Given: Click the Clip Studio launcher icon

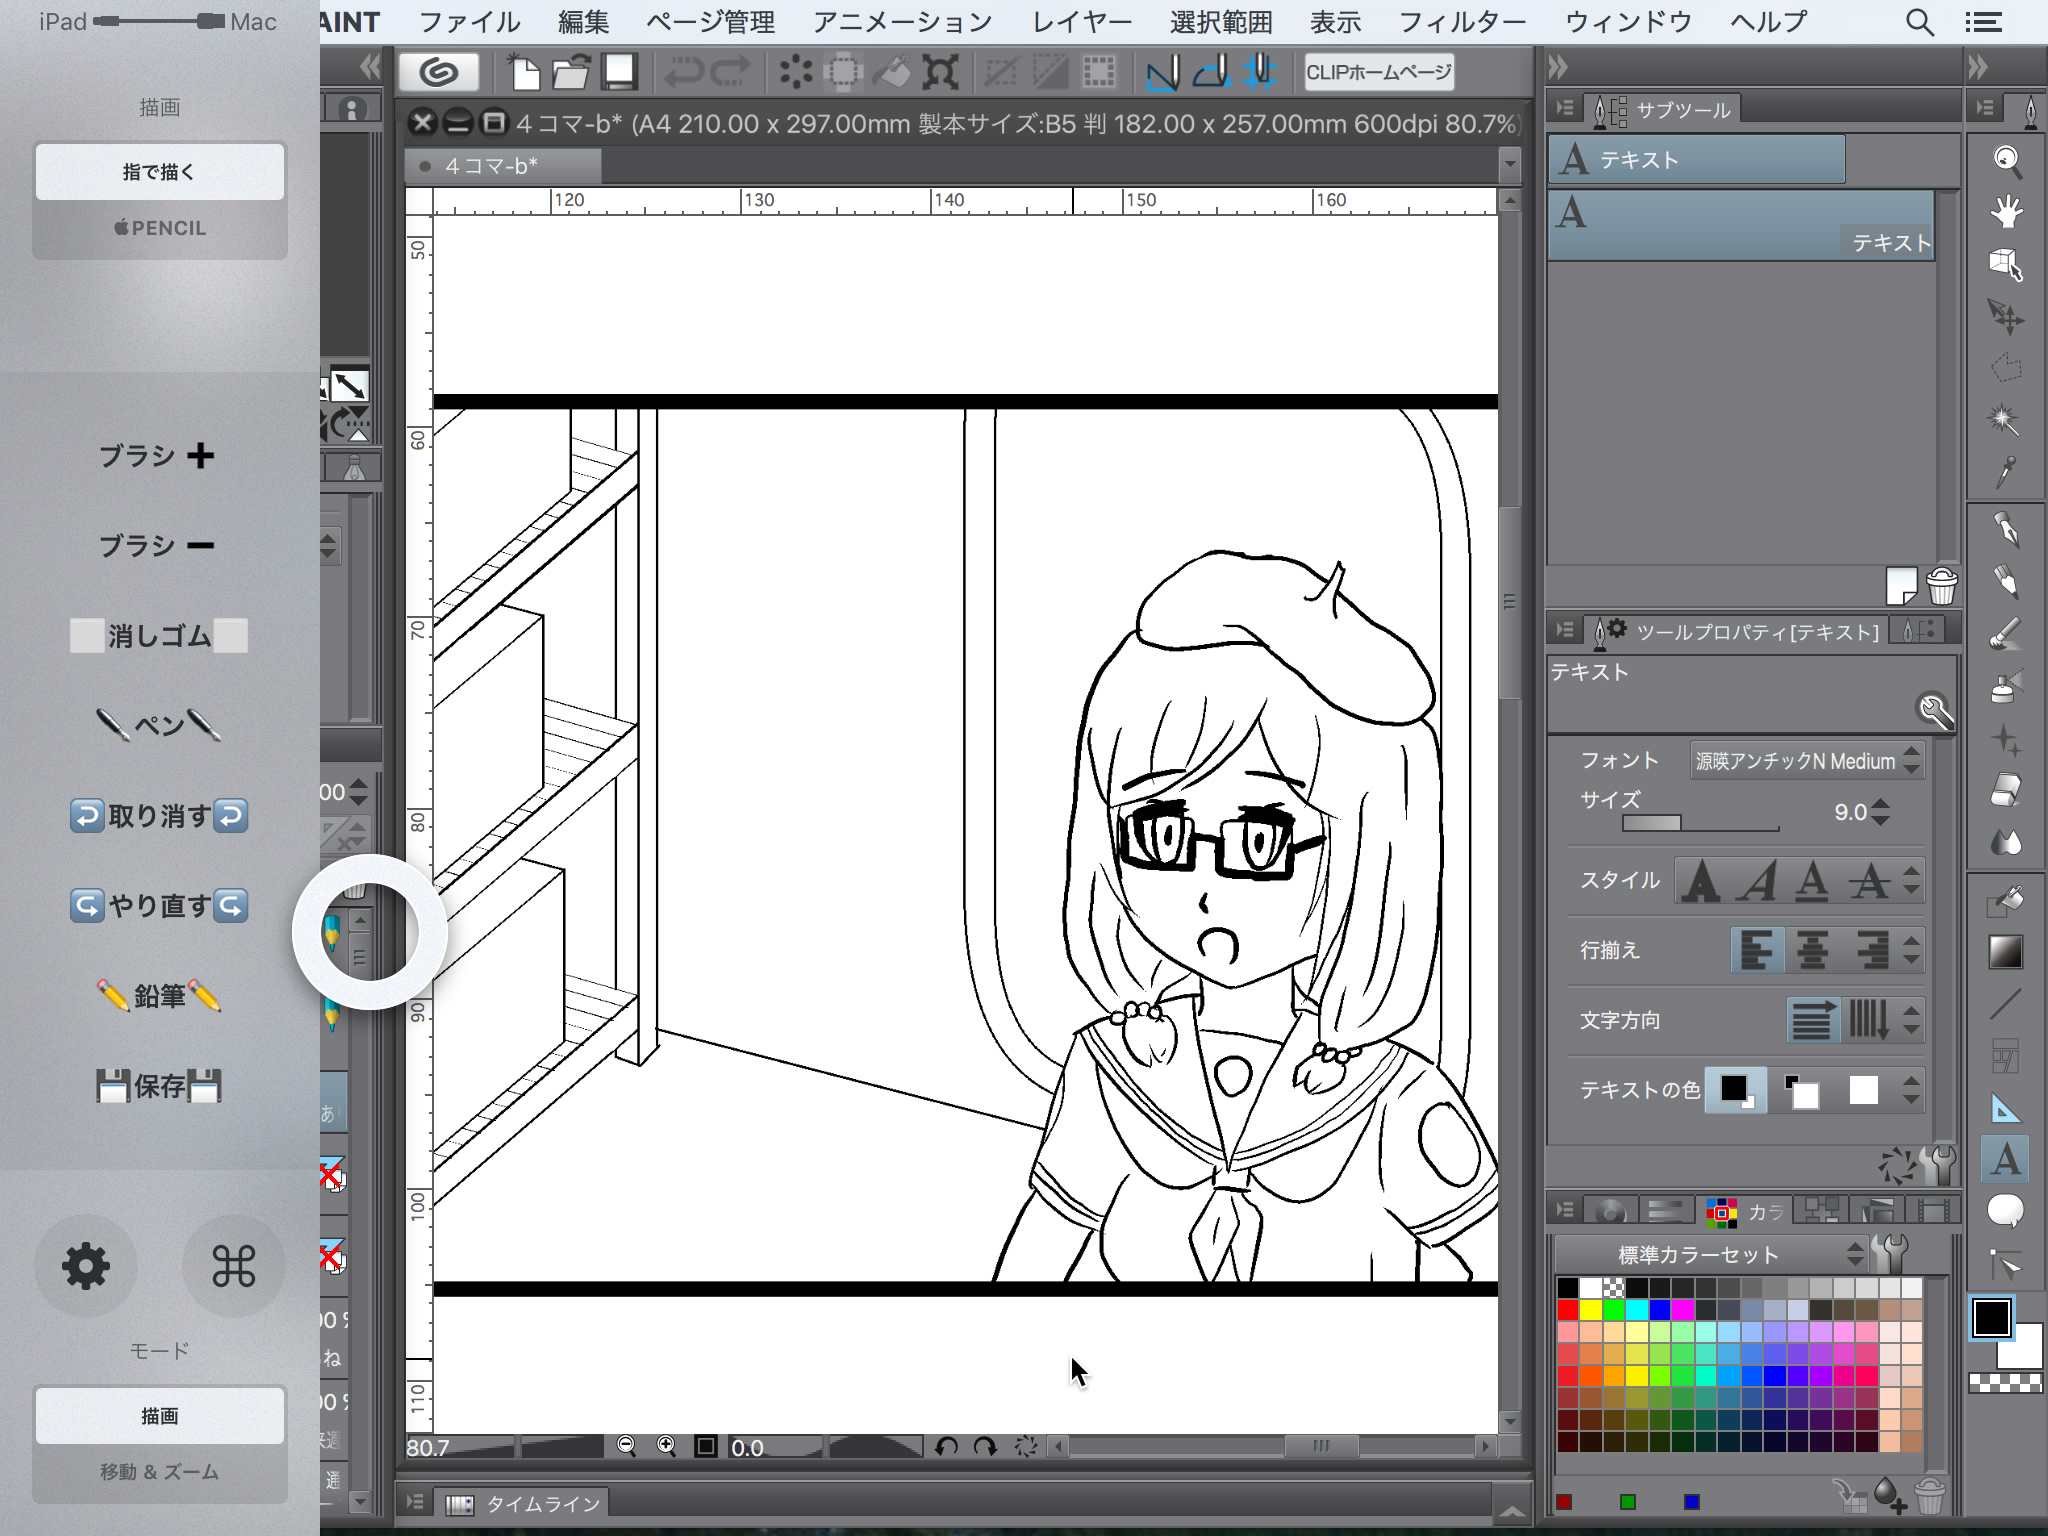Looking at the screenshot, I should pos(439,72).
